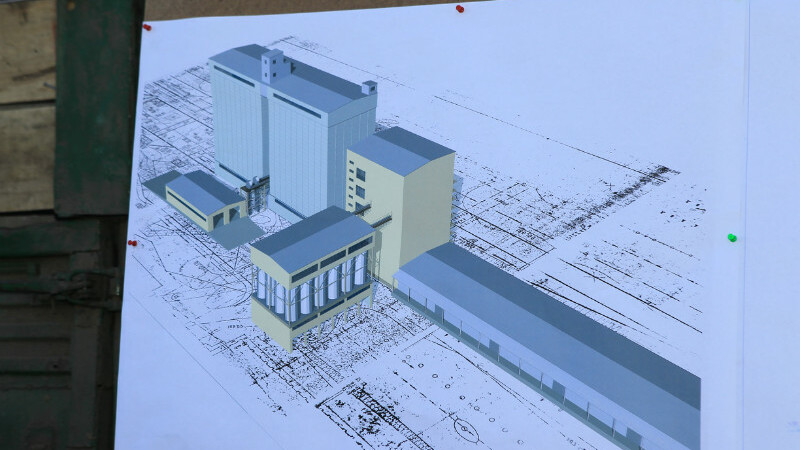This screenshot has width=800, height=450.
Task: Click the blue-gray roof of the yellow building
Action: 402,150
